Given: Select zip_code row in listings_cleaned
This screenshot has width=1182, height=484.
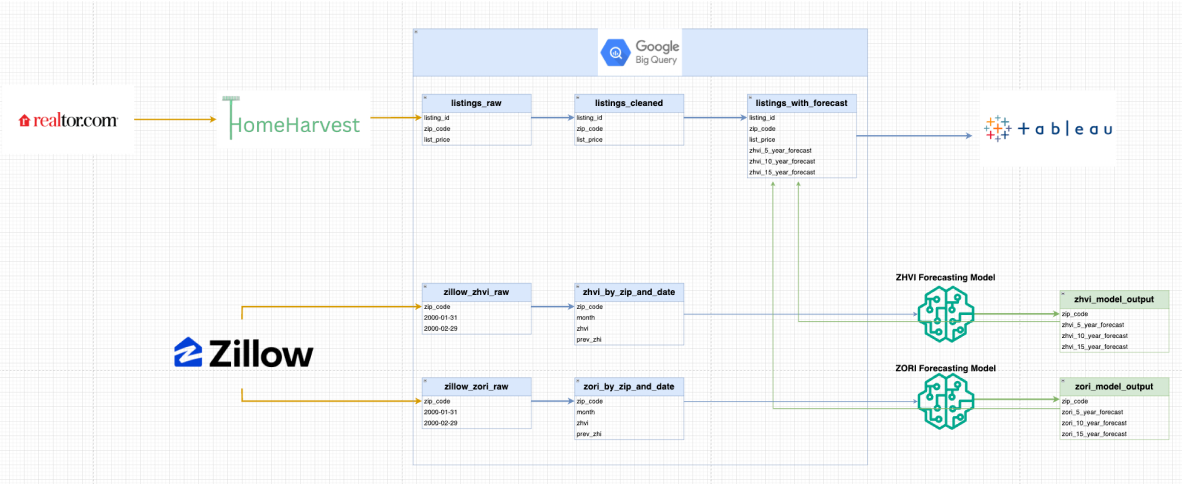Looking at the screenshot, I should click(629, 129).
